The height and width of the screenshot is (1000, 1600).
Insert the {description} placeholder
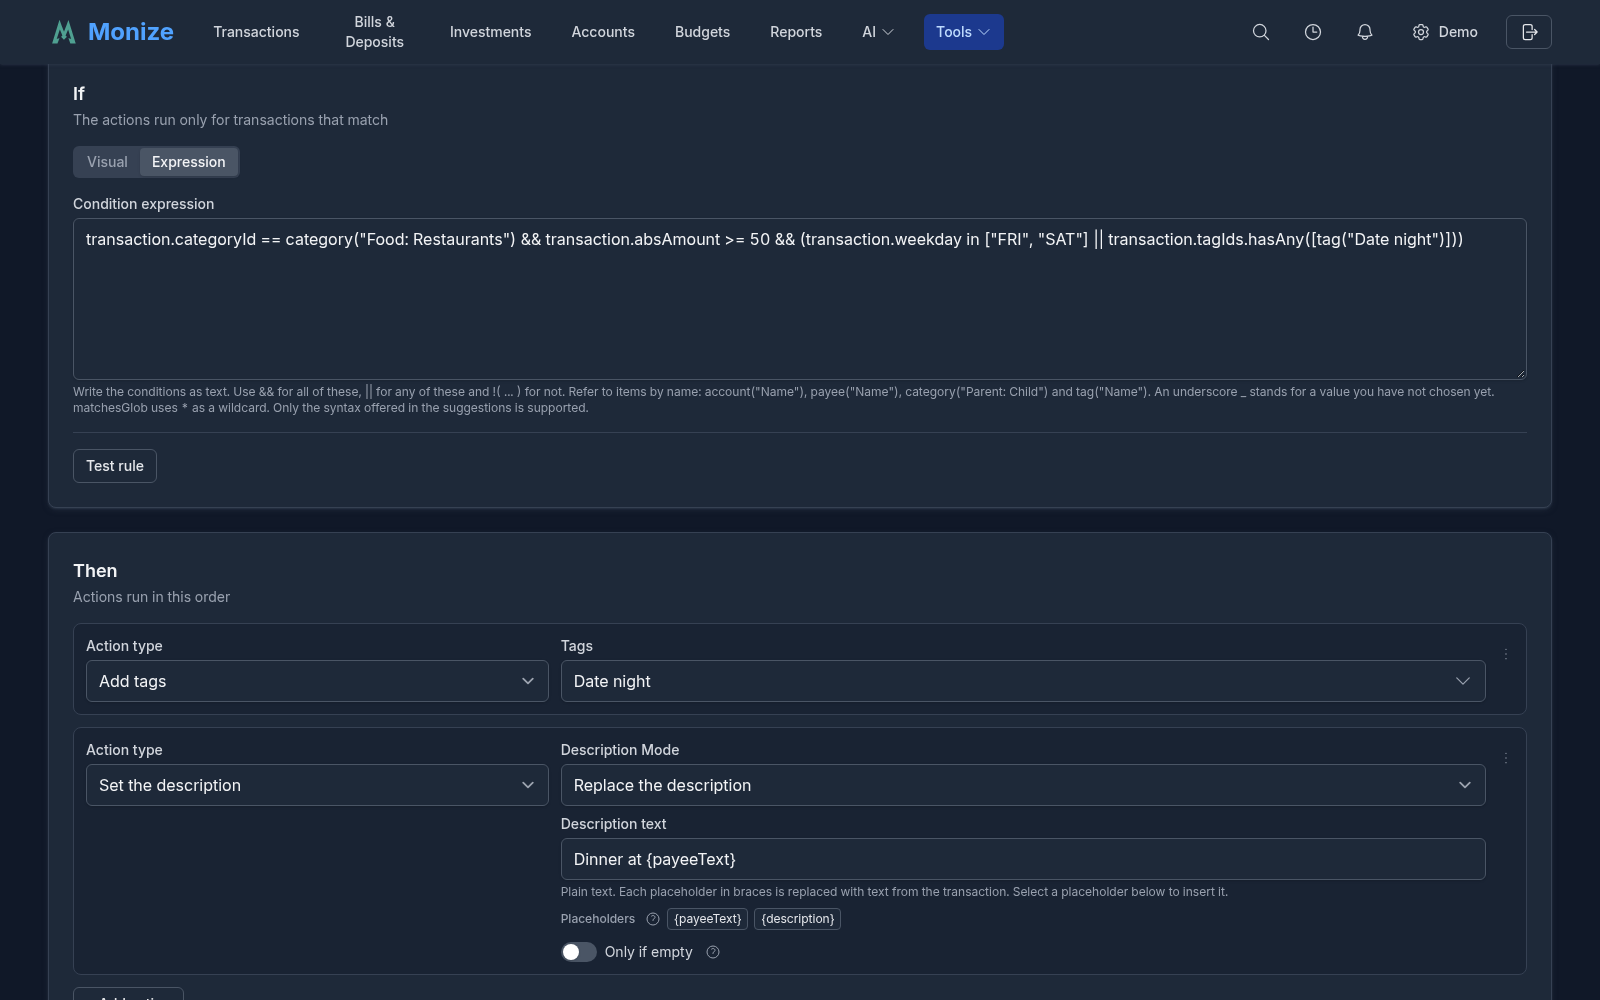(x=797, y=919)
